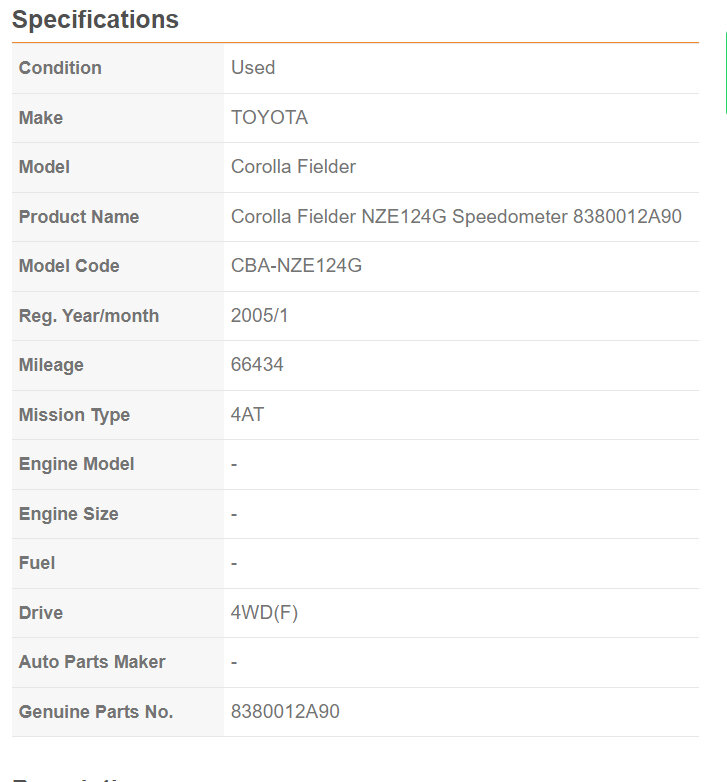Click the Engine Model label
Viewport: 727px width, 782px height.
coord(76,464)
